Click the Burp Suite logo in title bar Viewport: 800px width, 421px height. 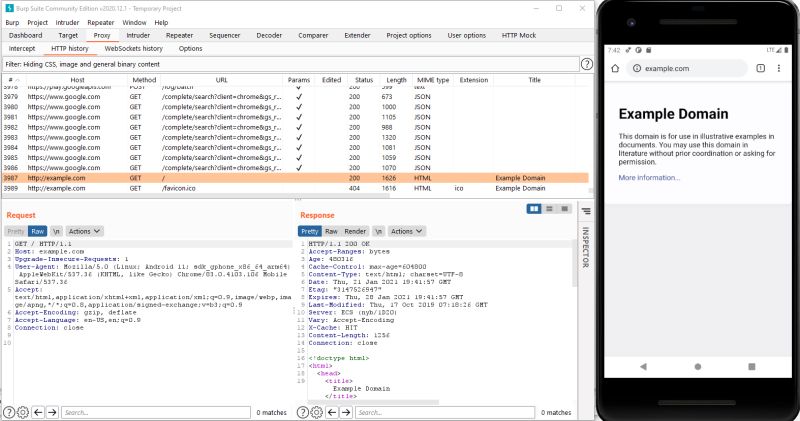(x=9, y=8)
